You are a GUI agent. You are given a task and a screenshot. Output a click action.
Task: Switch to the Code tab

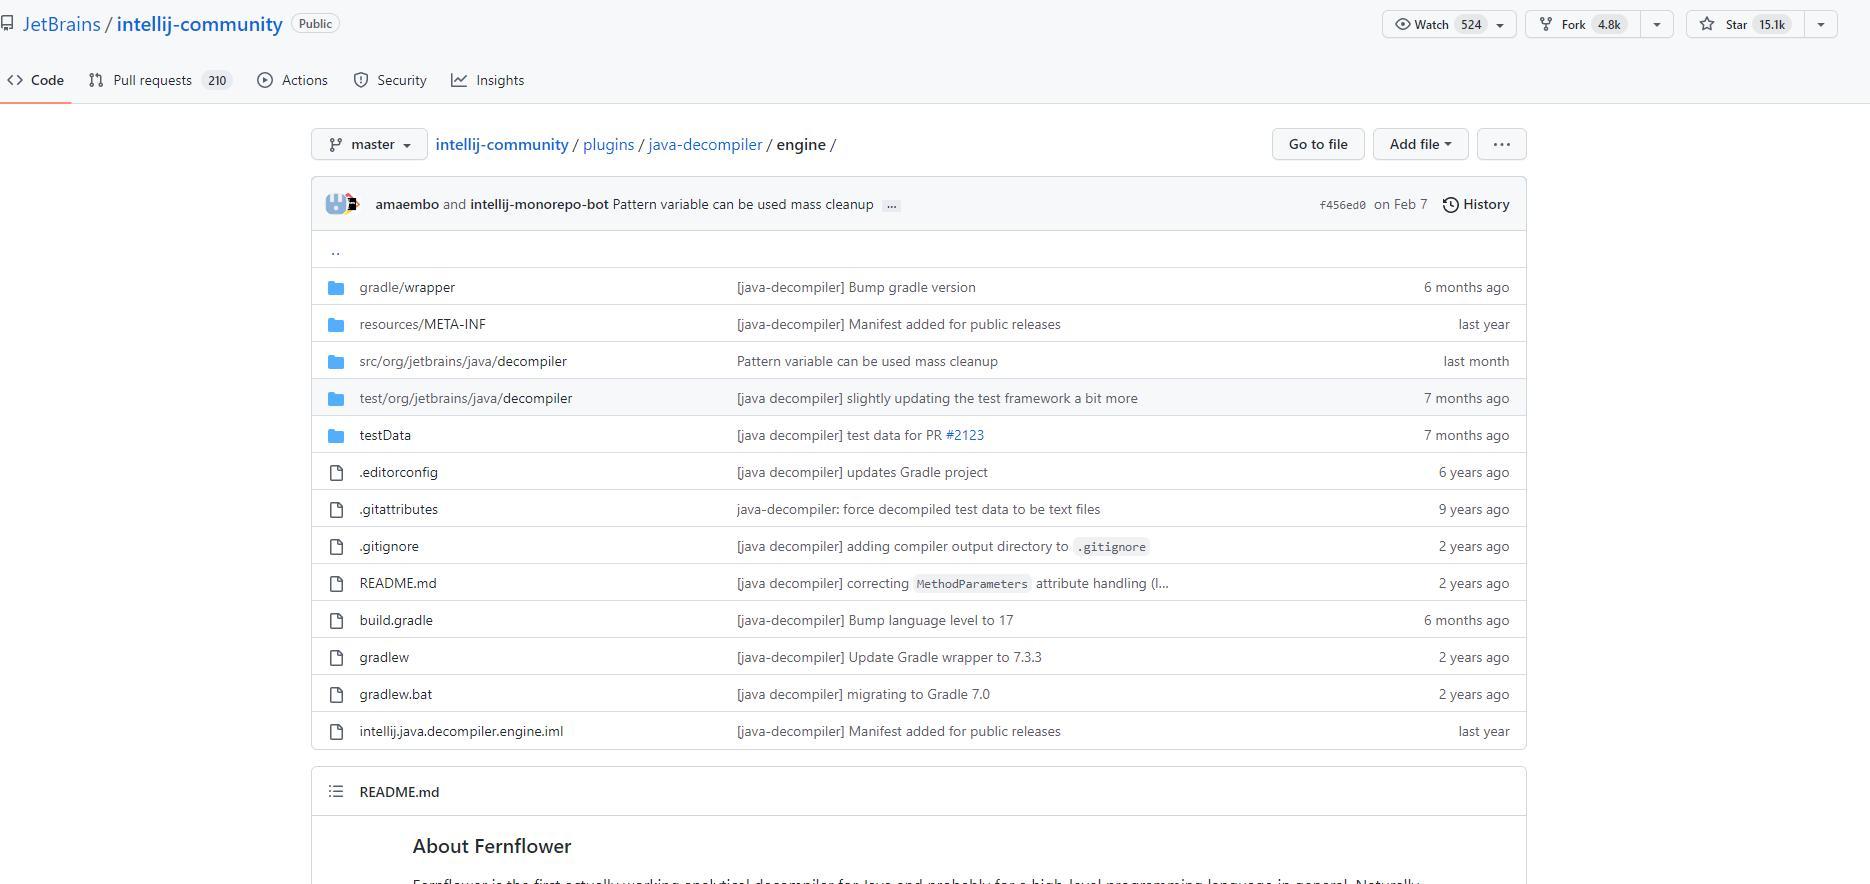(x=35, y=80)
